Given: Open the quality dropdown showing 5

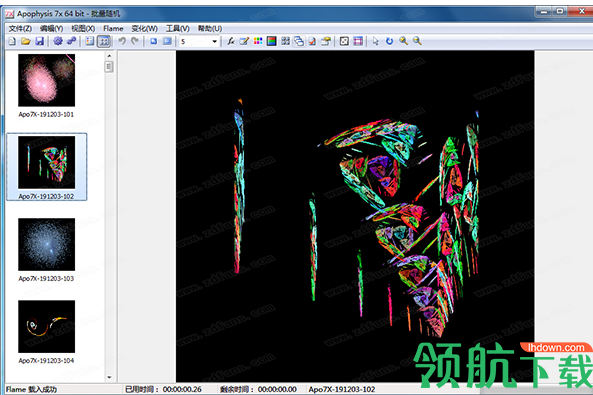Looking at the screenshot, I should (x=214, y=41).
